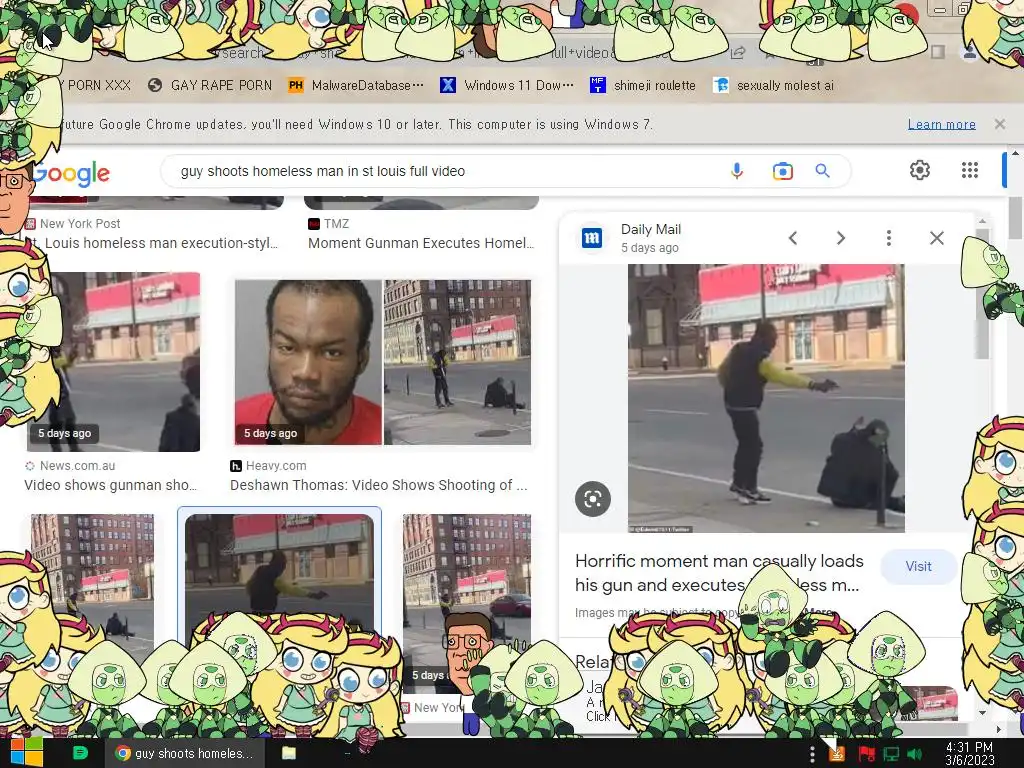The height and width of the screenshot is (768, 1024).
Task: Open the New York Post result title
Action: coord(153,243)
